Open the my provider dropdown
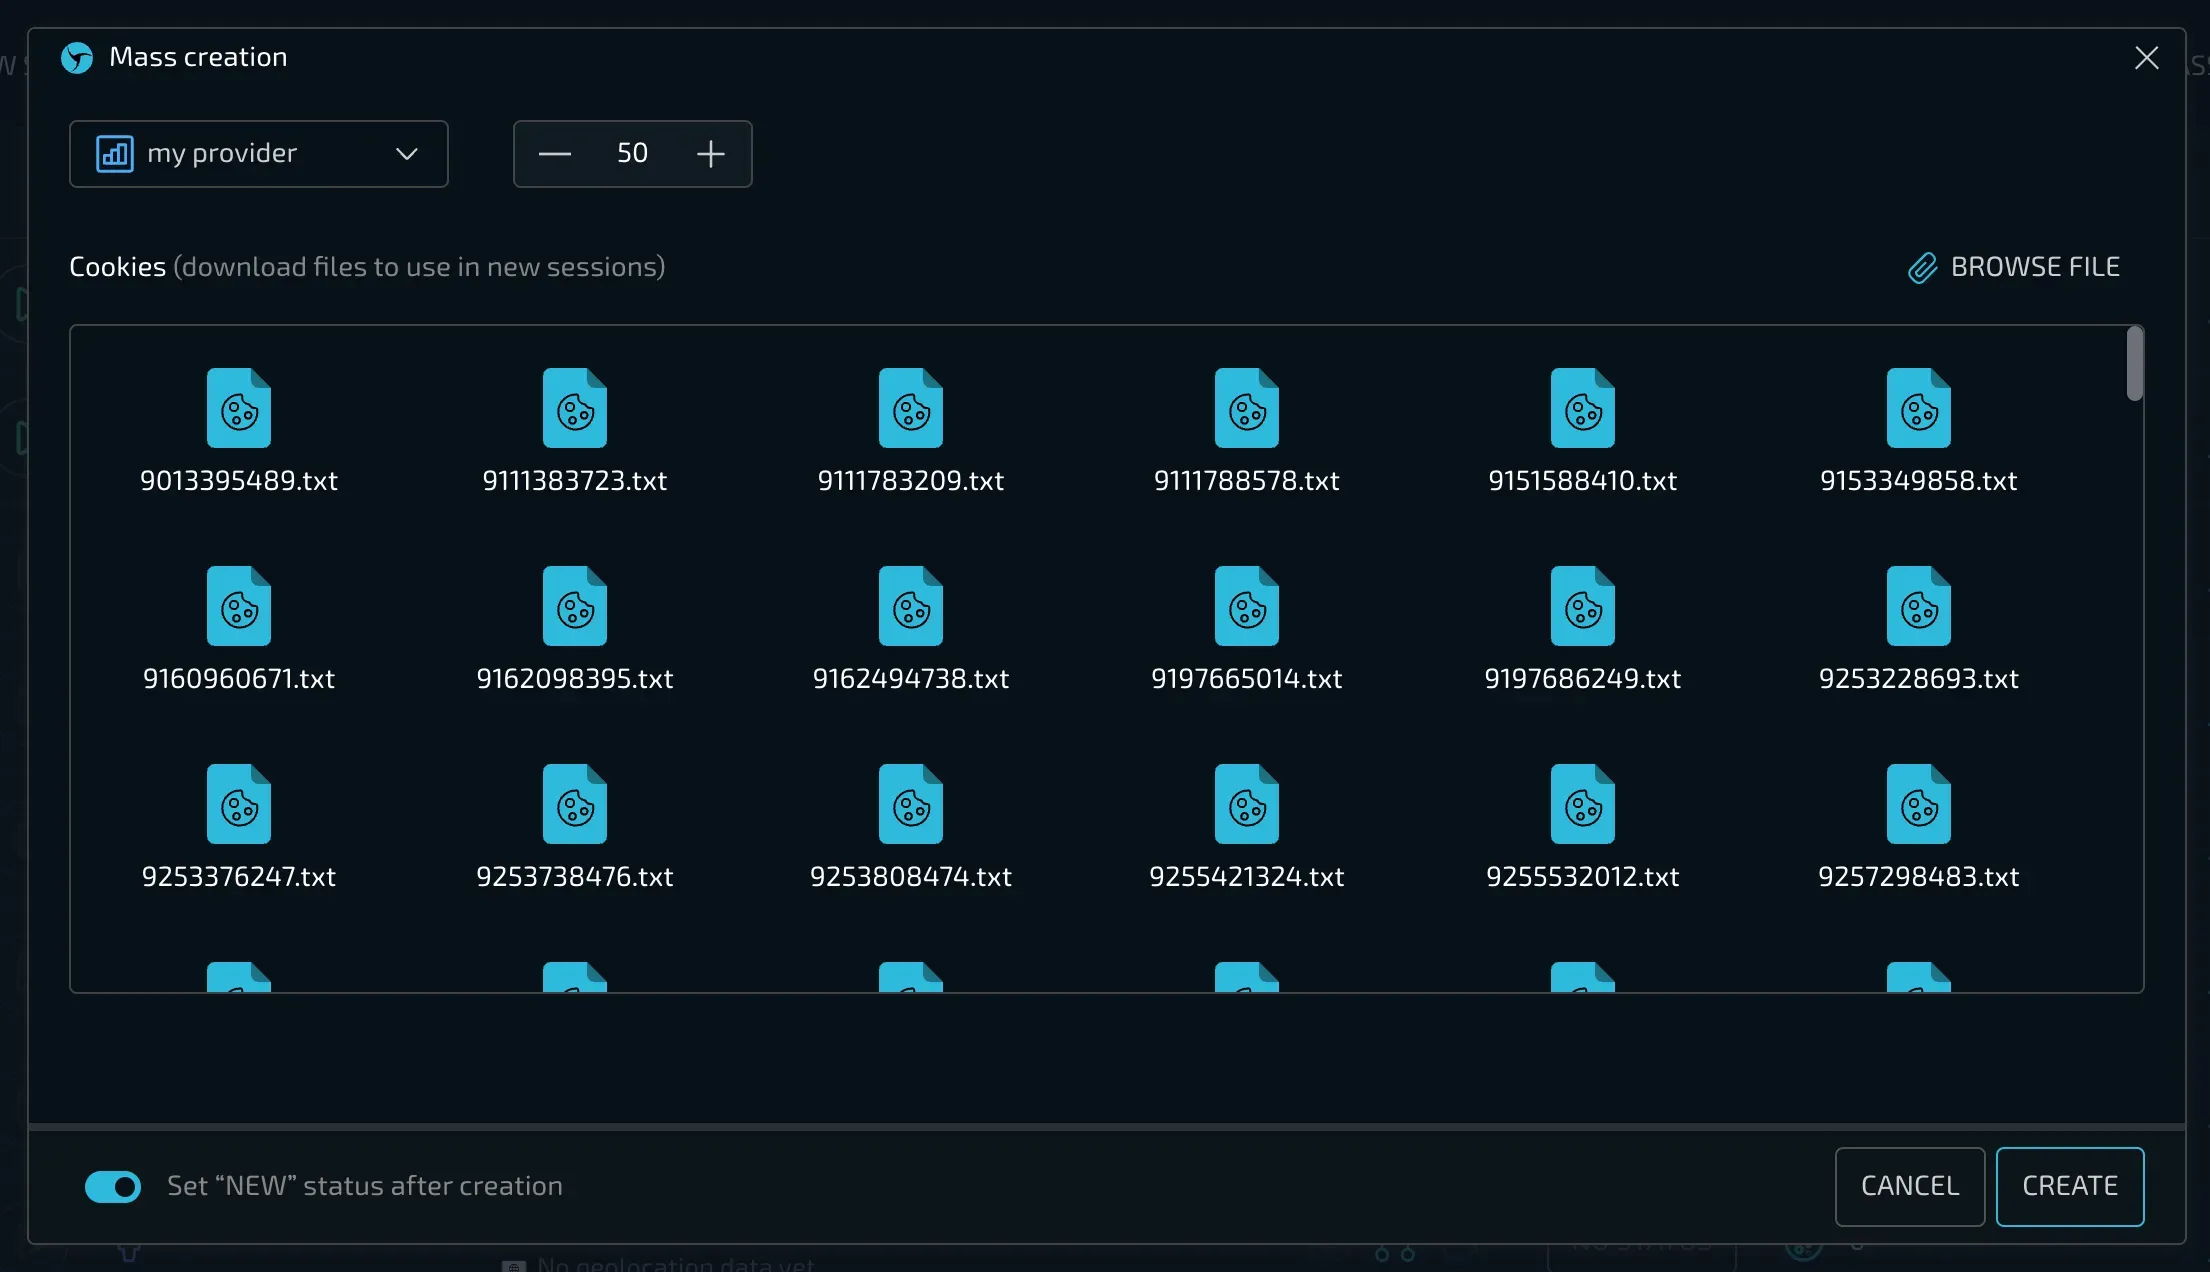The height and width of the screenshot is (1272, 2210). [258, 154]
